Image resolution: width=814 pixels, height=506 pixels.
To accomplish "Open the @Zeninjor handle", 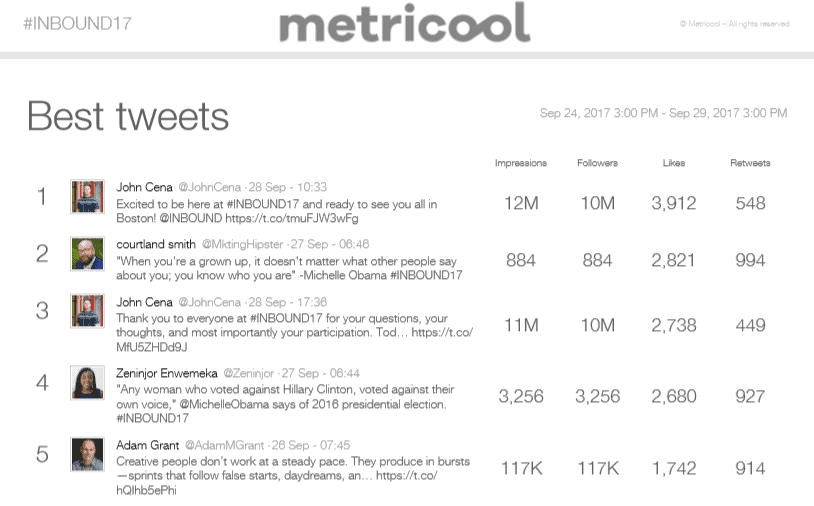I will pyautogui.click(x=249, y=374).
